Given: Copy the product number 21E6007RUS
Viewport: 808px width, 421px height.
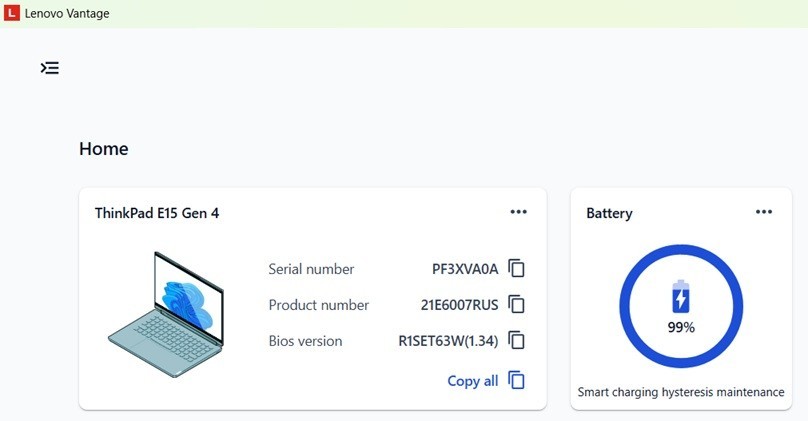Looking at the screenshot, I should point(516,305).
